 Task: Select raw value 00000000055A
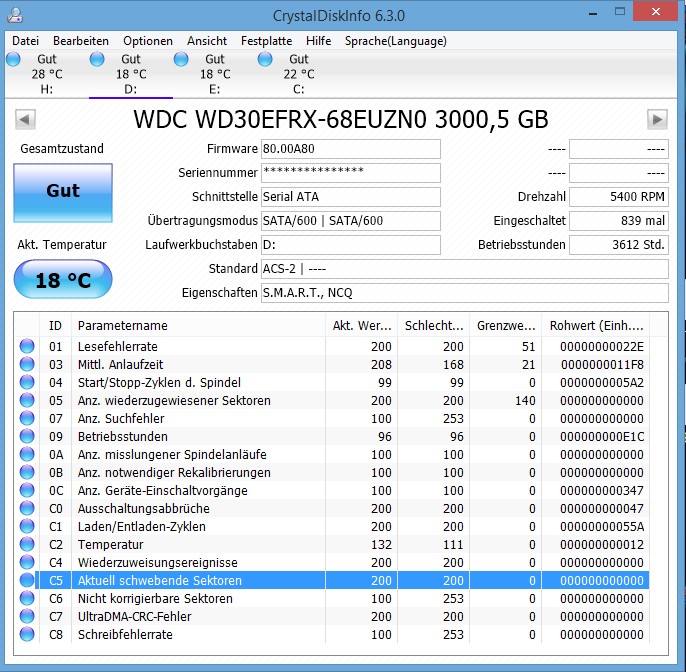coord(602,526)
